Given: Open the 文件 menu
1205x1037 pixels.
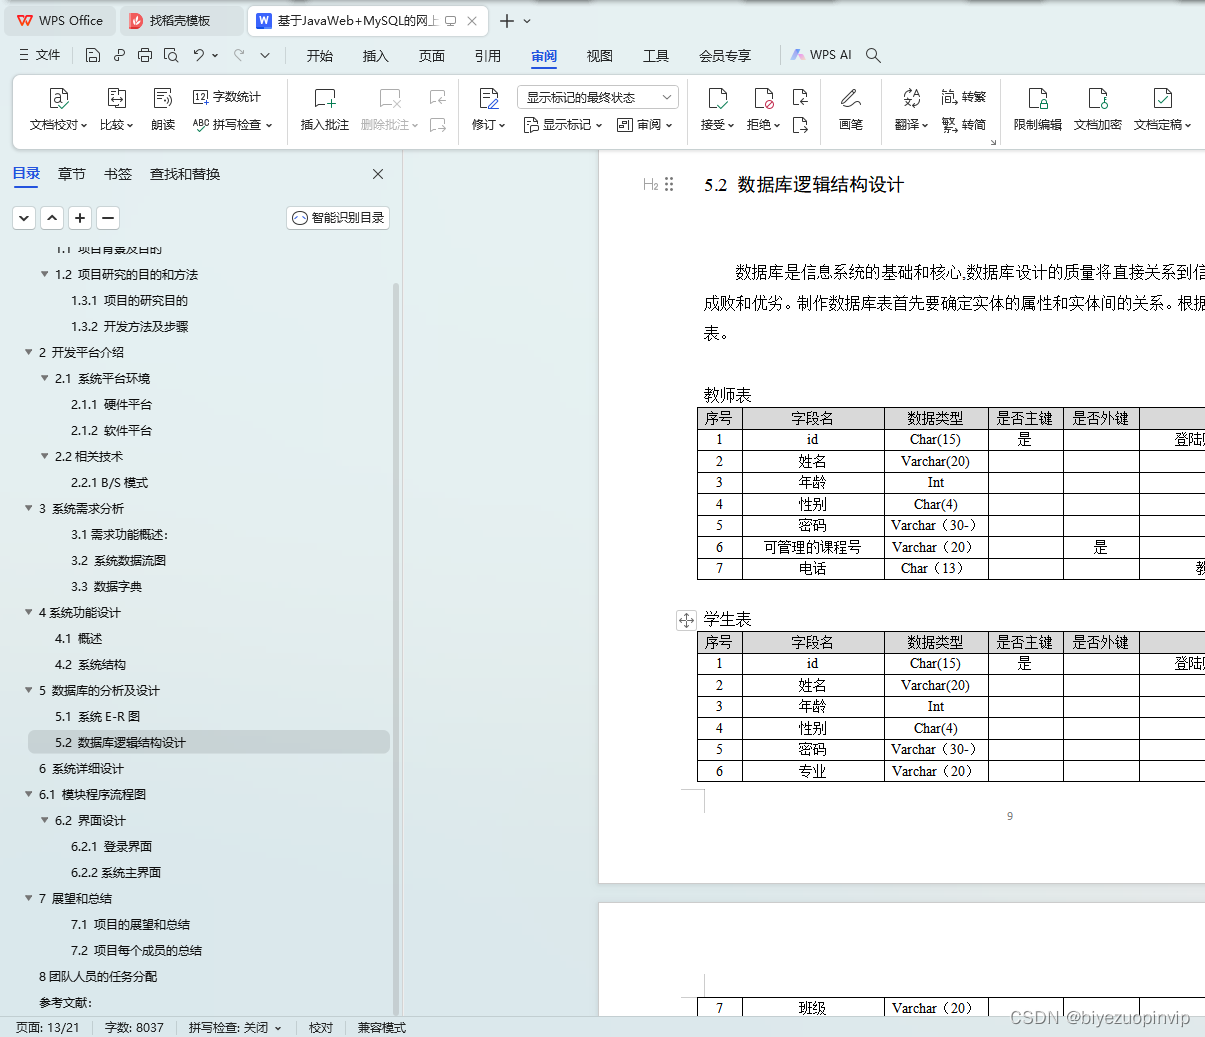Looking at the screenshot, I should tap(40, 55).
